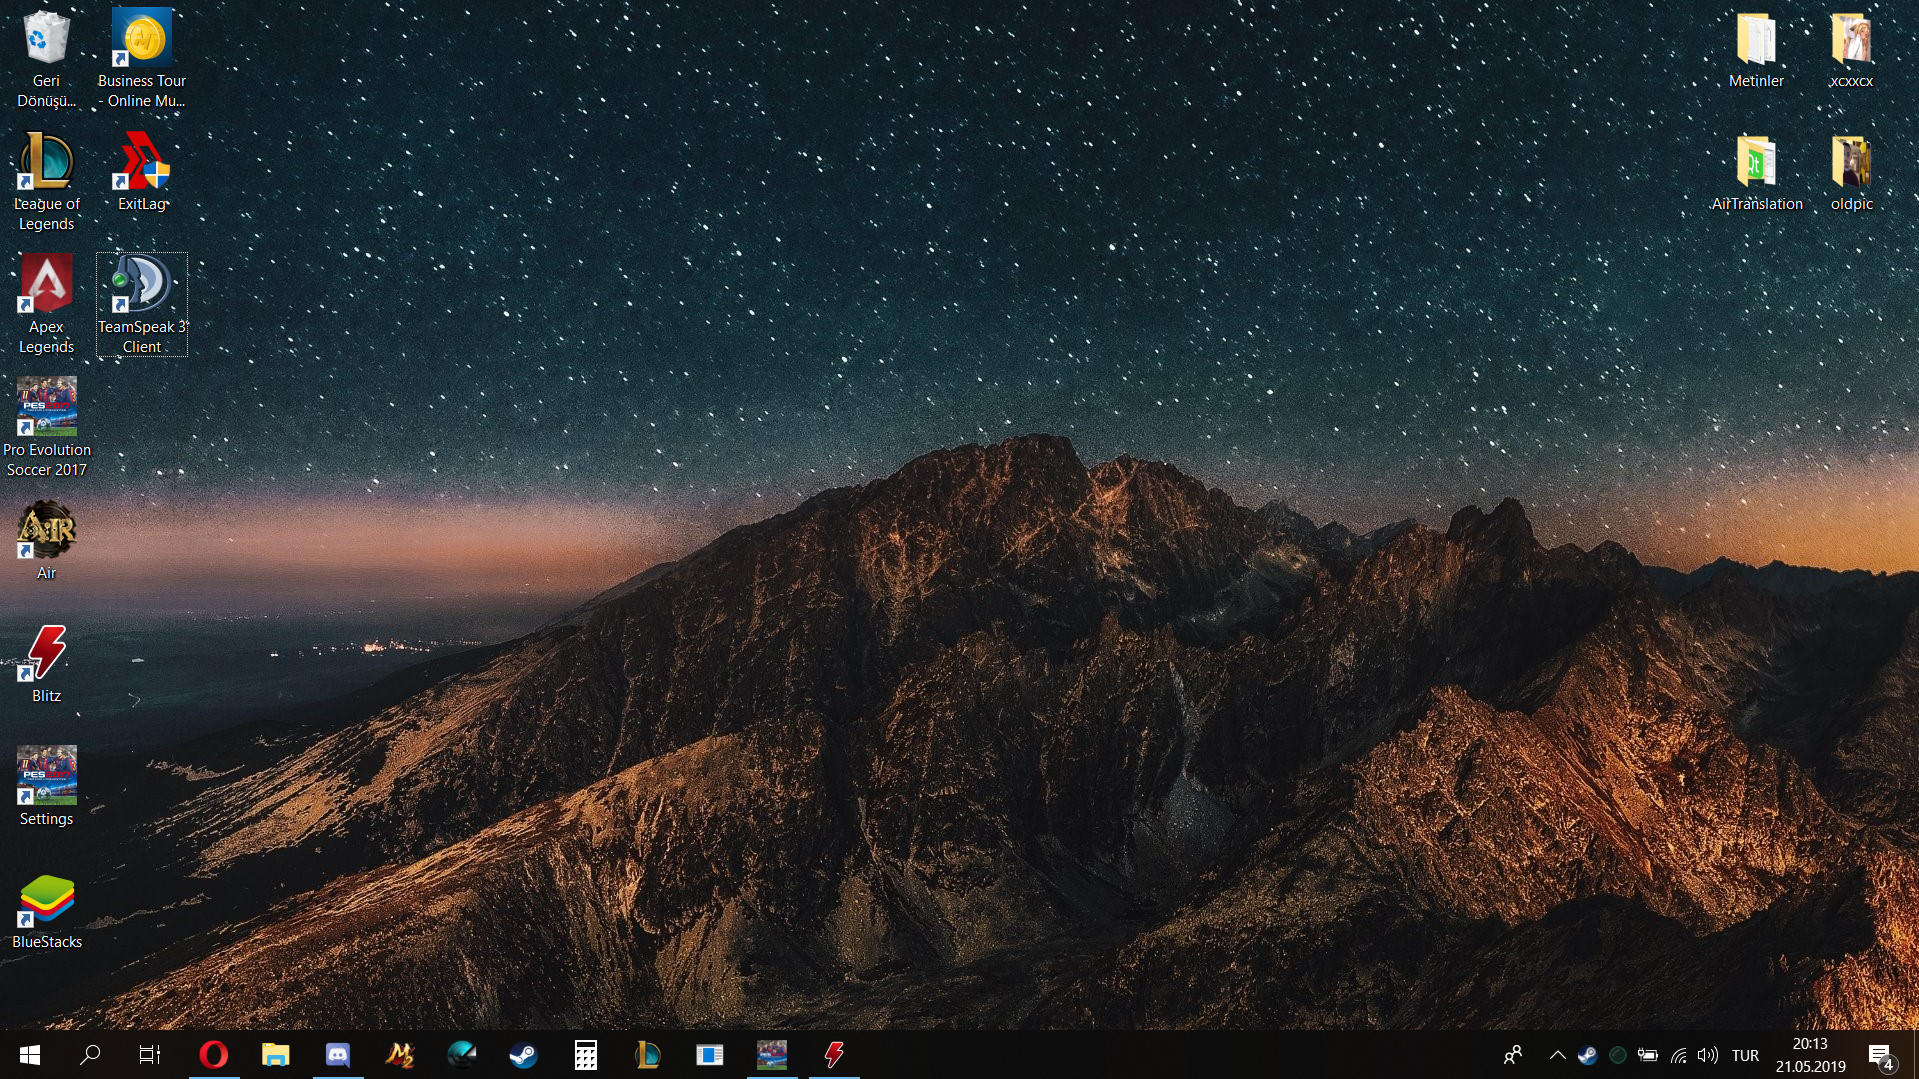Select the PES Settings shortcut
The image size is (1919, 1079).
[x=46, y=788]
